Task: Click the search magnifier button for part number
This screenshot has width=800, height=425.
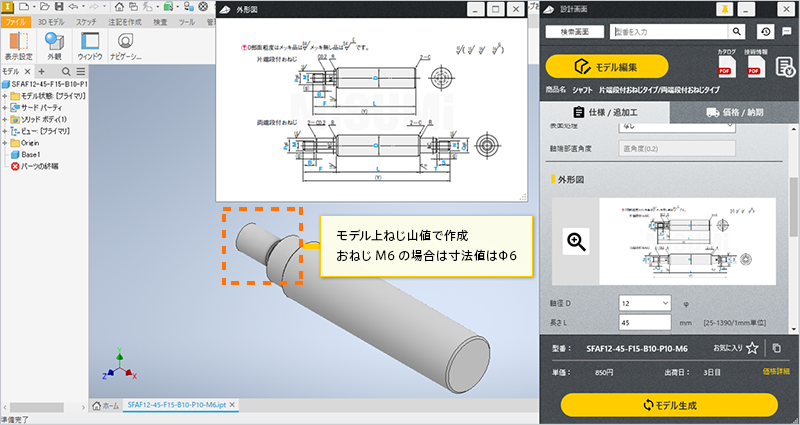Action: pos(736,32)
